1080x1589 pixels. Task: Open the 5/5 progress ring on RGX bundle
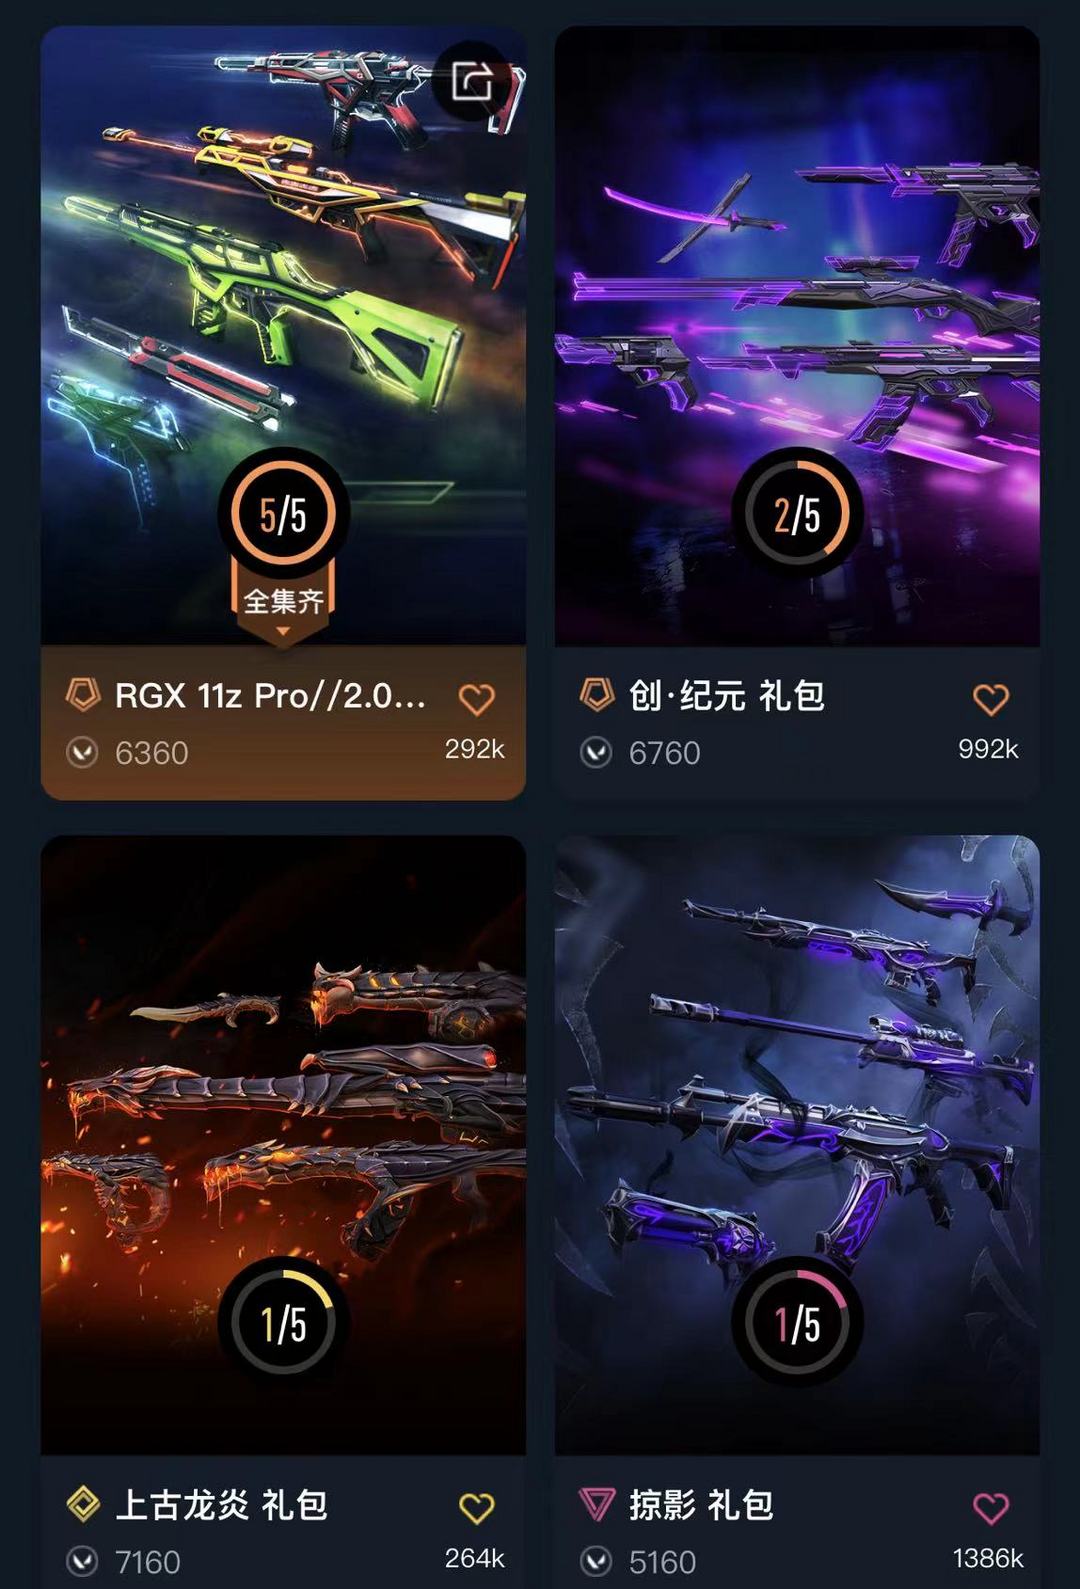(283, 514)
